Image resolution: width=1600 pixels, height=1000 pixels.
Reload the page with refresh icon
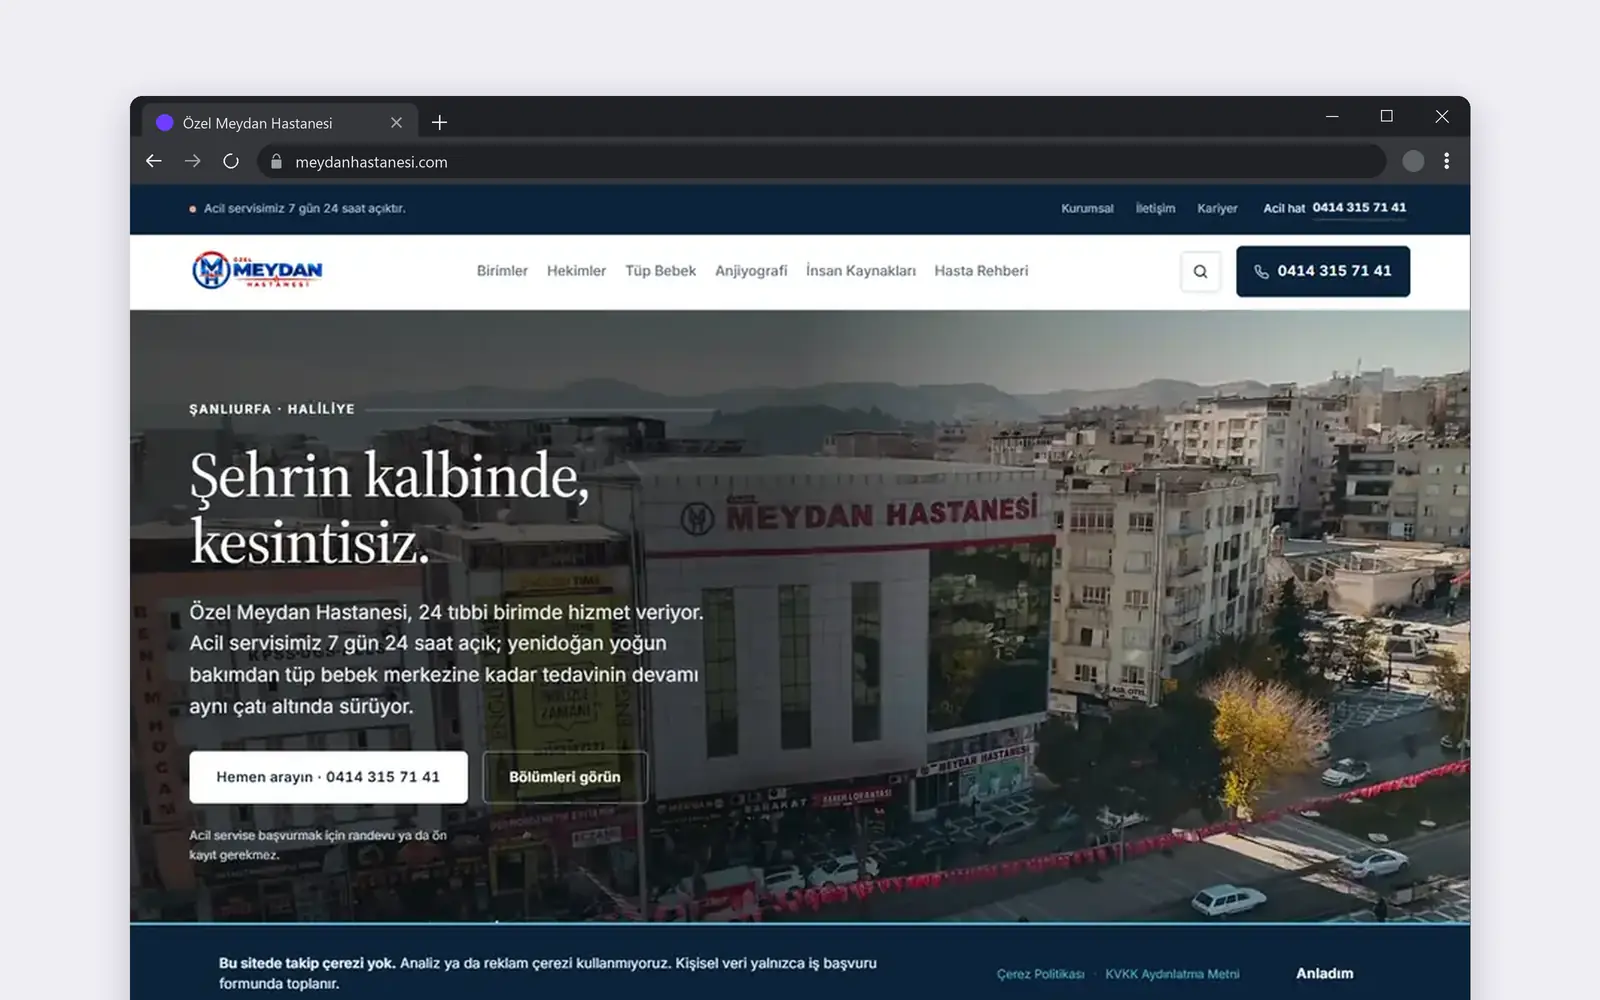click(x=231, y=161)
